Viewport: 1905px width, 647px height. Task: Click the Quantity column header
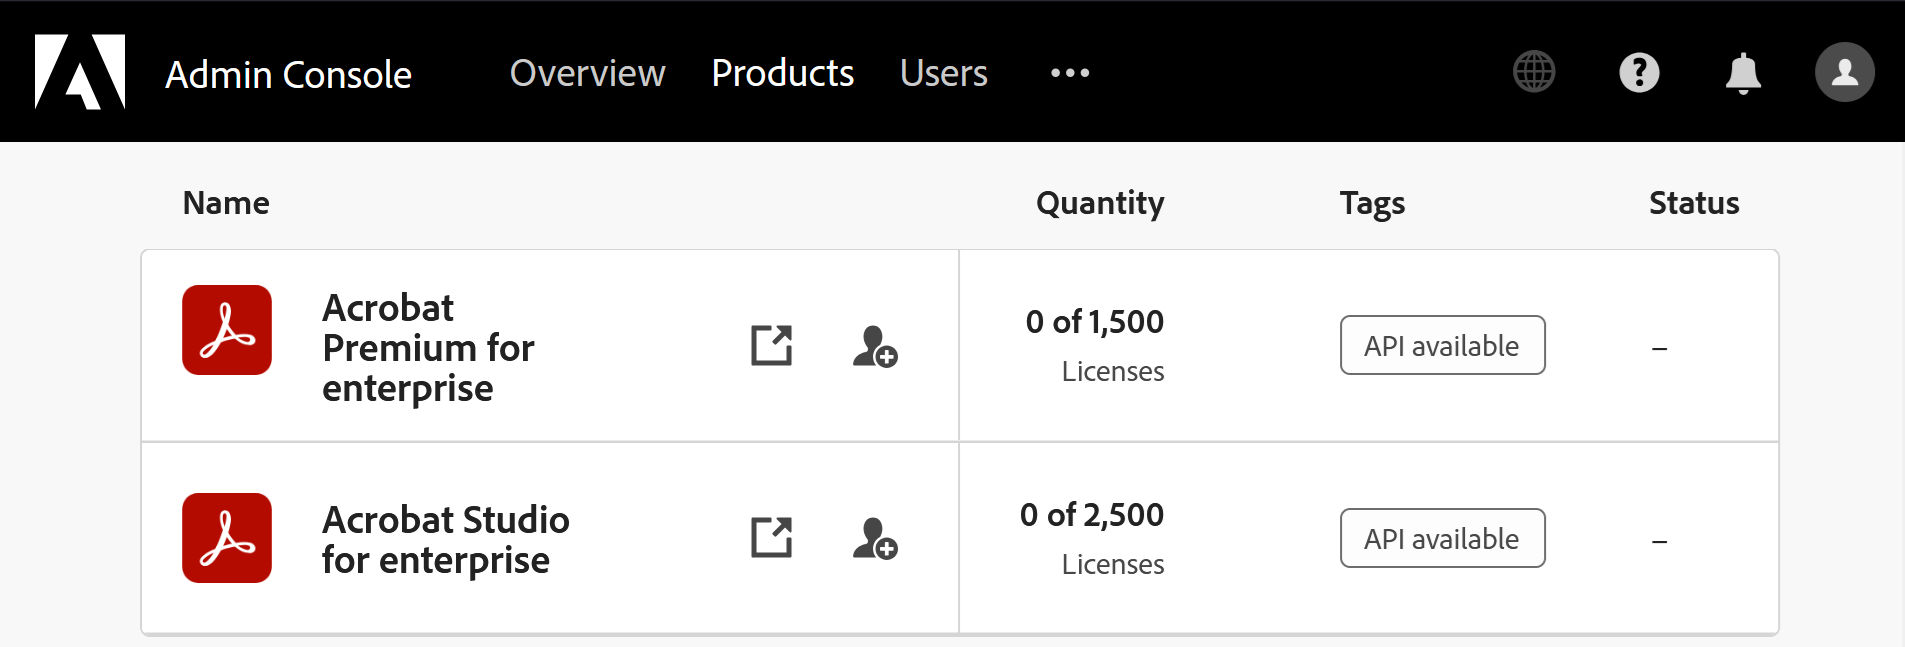pos(1100,204)
